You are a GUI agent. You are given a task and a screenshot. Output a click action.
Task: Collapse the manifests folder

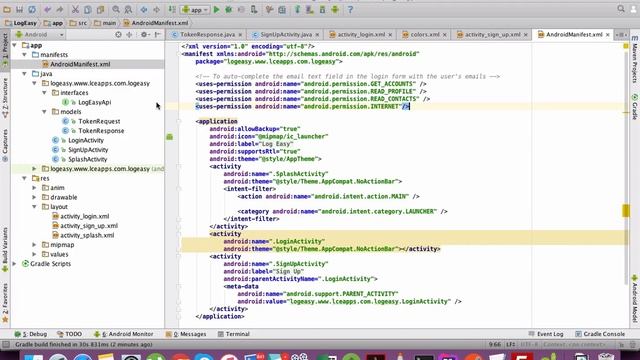pos(24,55)
